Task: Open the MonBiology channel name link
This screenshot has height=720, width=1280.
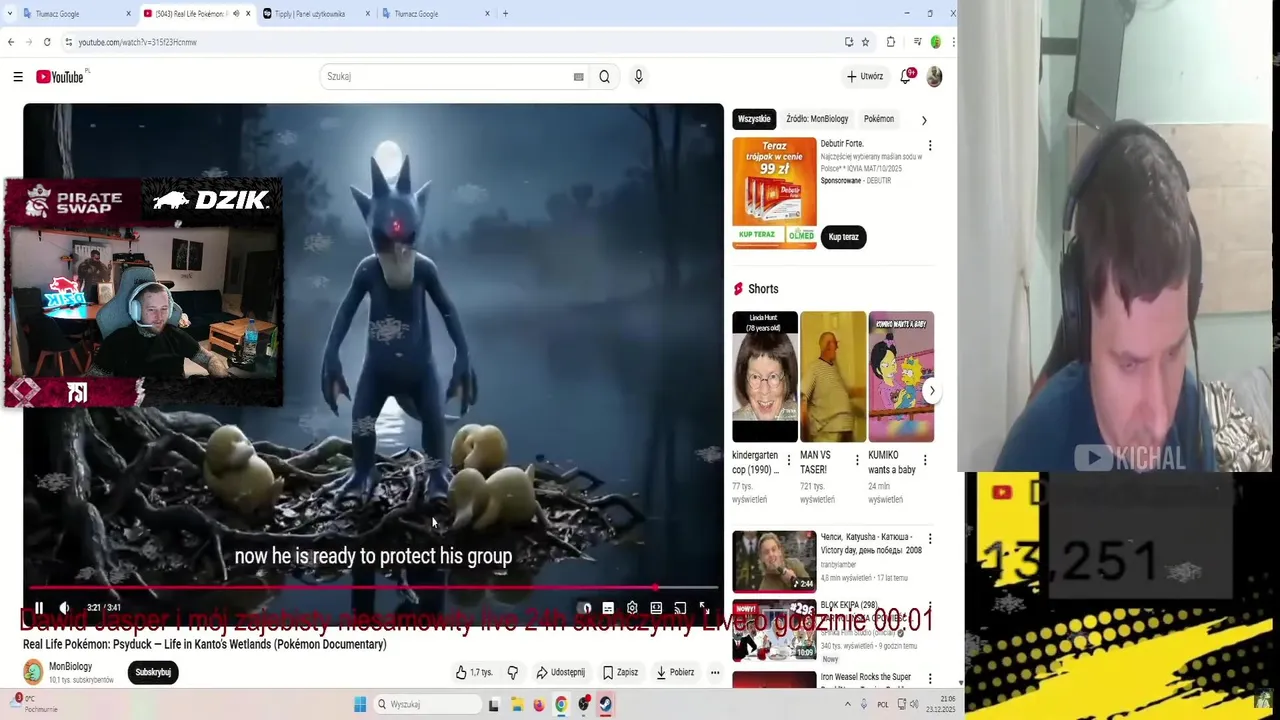Action: 70,666
